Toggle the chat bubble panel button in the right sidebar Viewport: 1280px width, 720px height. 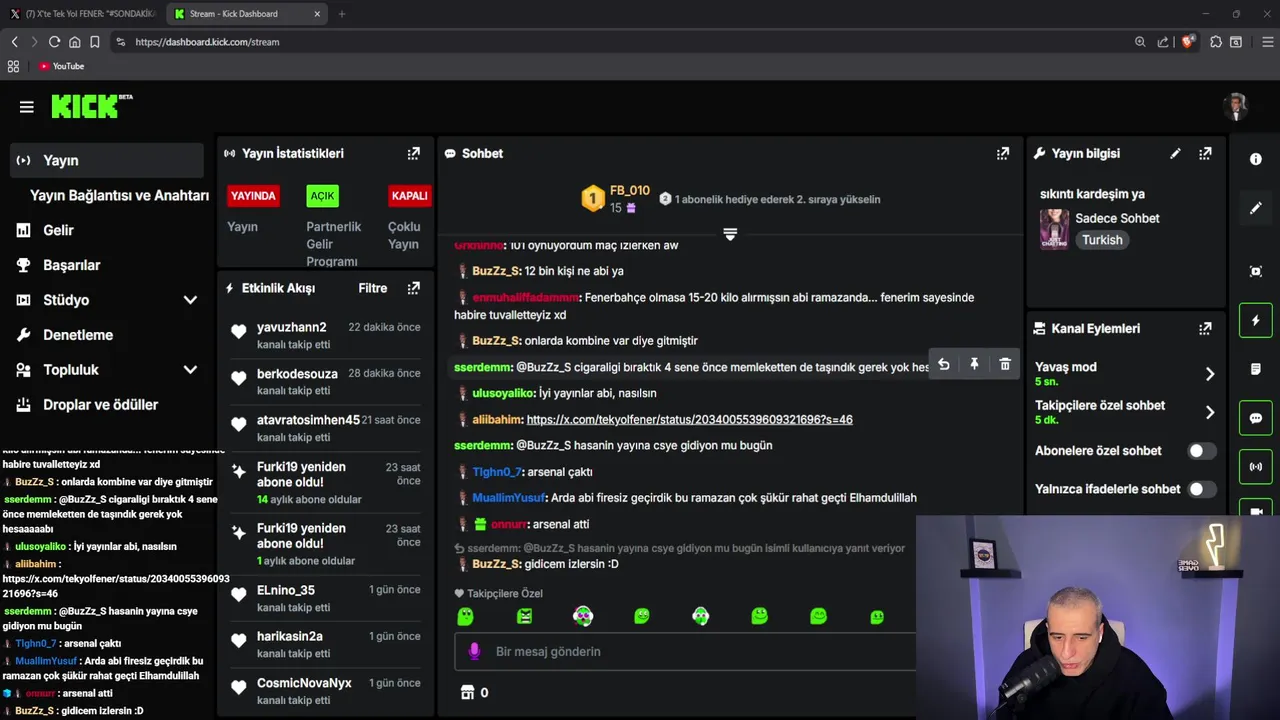[1256, 418]
